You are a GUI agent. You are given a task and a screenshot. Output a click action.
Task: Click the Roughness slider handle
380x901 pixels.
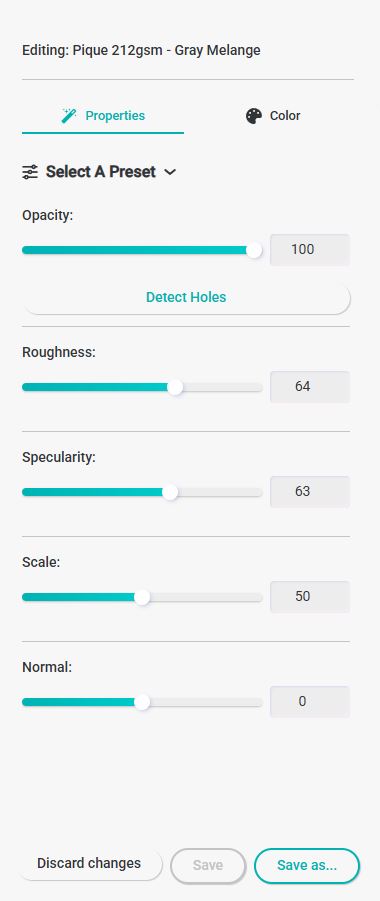point(175,387)
